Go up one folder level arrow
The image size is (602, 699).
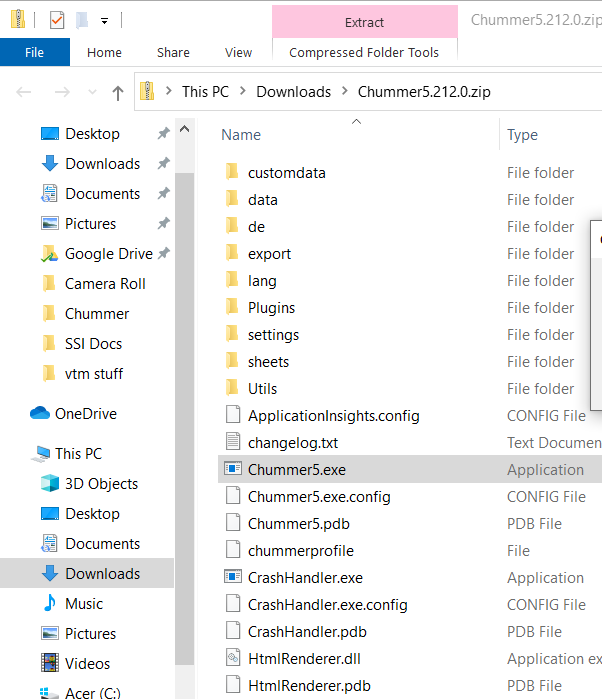[118, 93]
